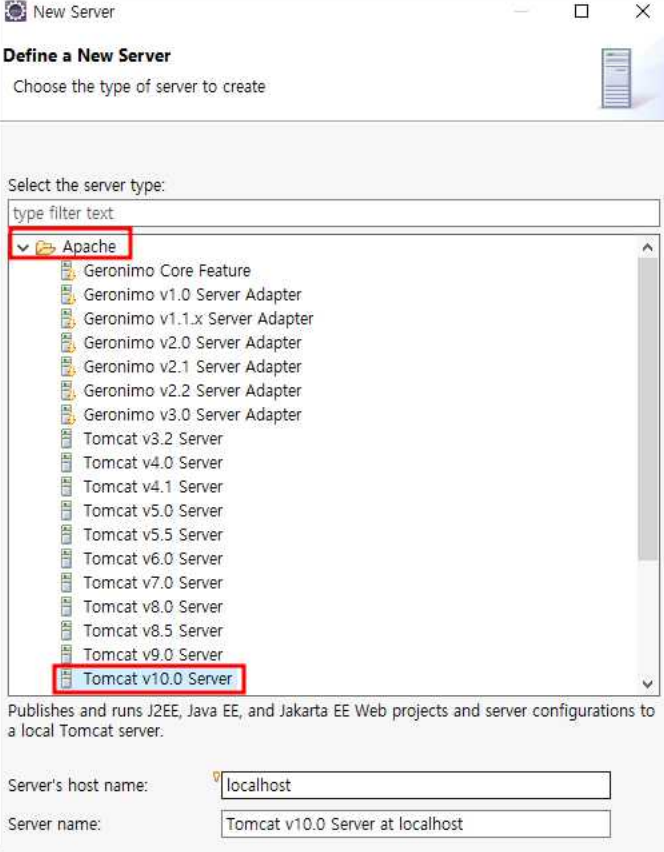Click the Tomcat v5.0 Server icon
This screenshot has height=852, width=664.
[66, 511]
